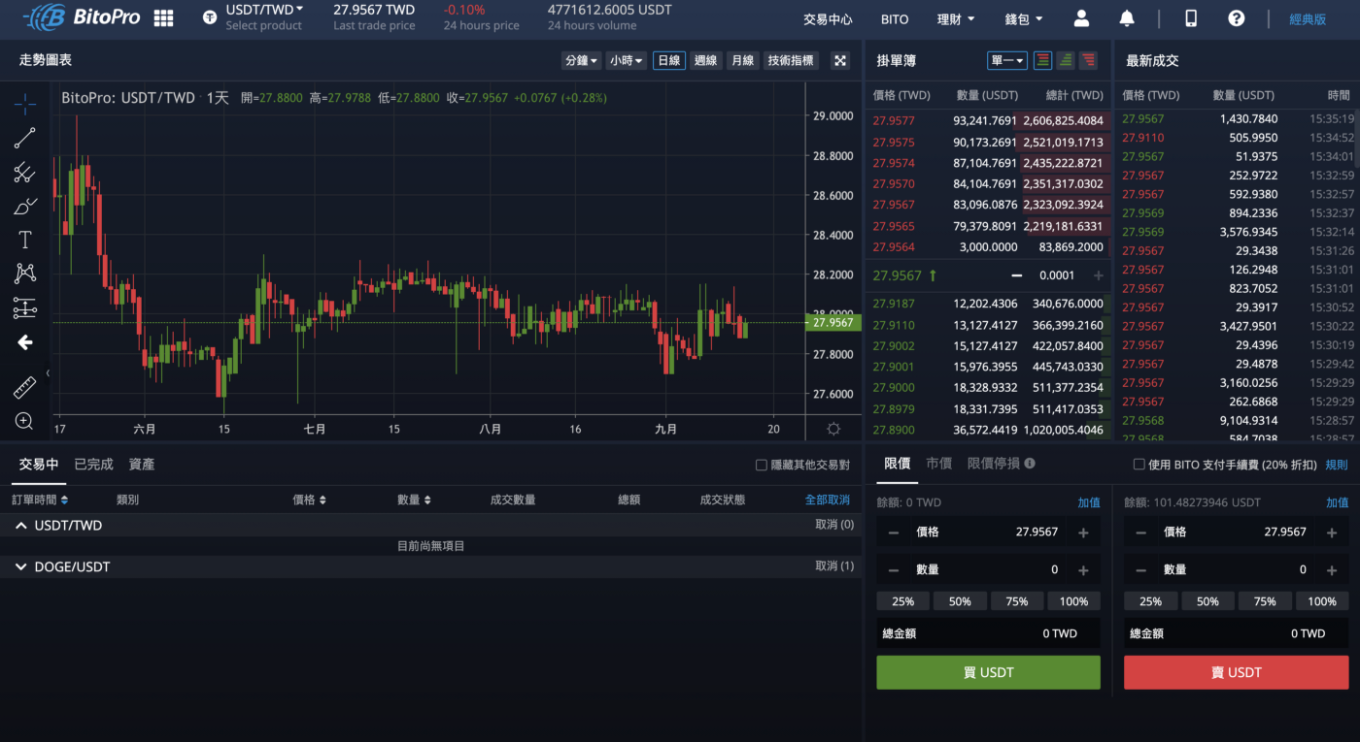Open the 經典版 classic version link
The width and height of the screenshot is (1360, 742).
(1307, 18)
